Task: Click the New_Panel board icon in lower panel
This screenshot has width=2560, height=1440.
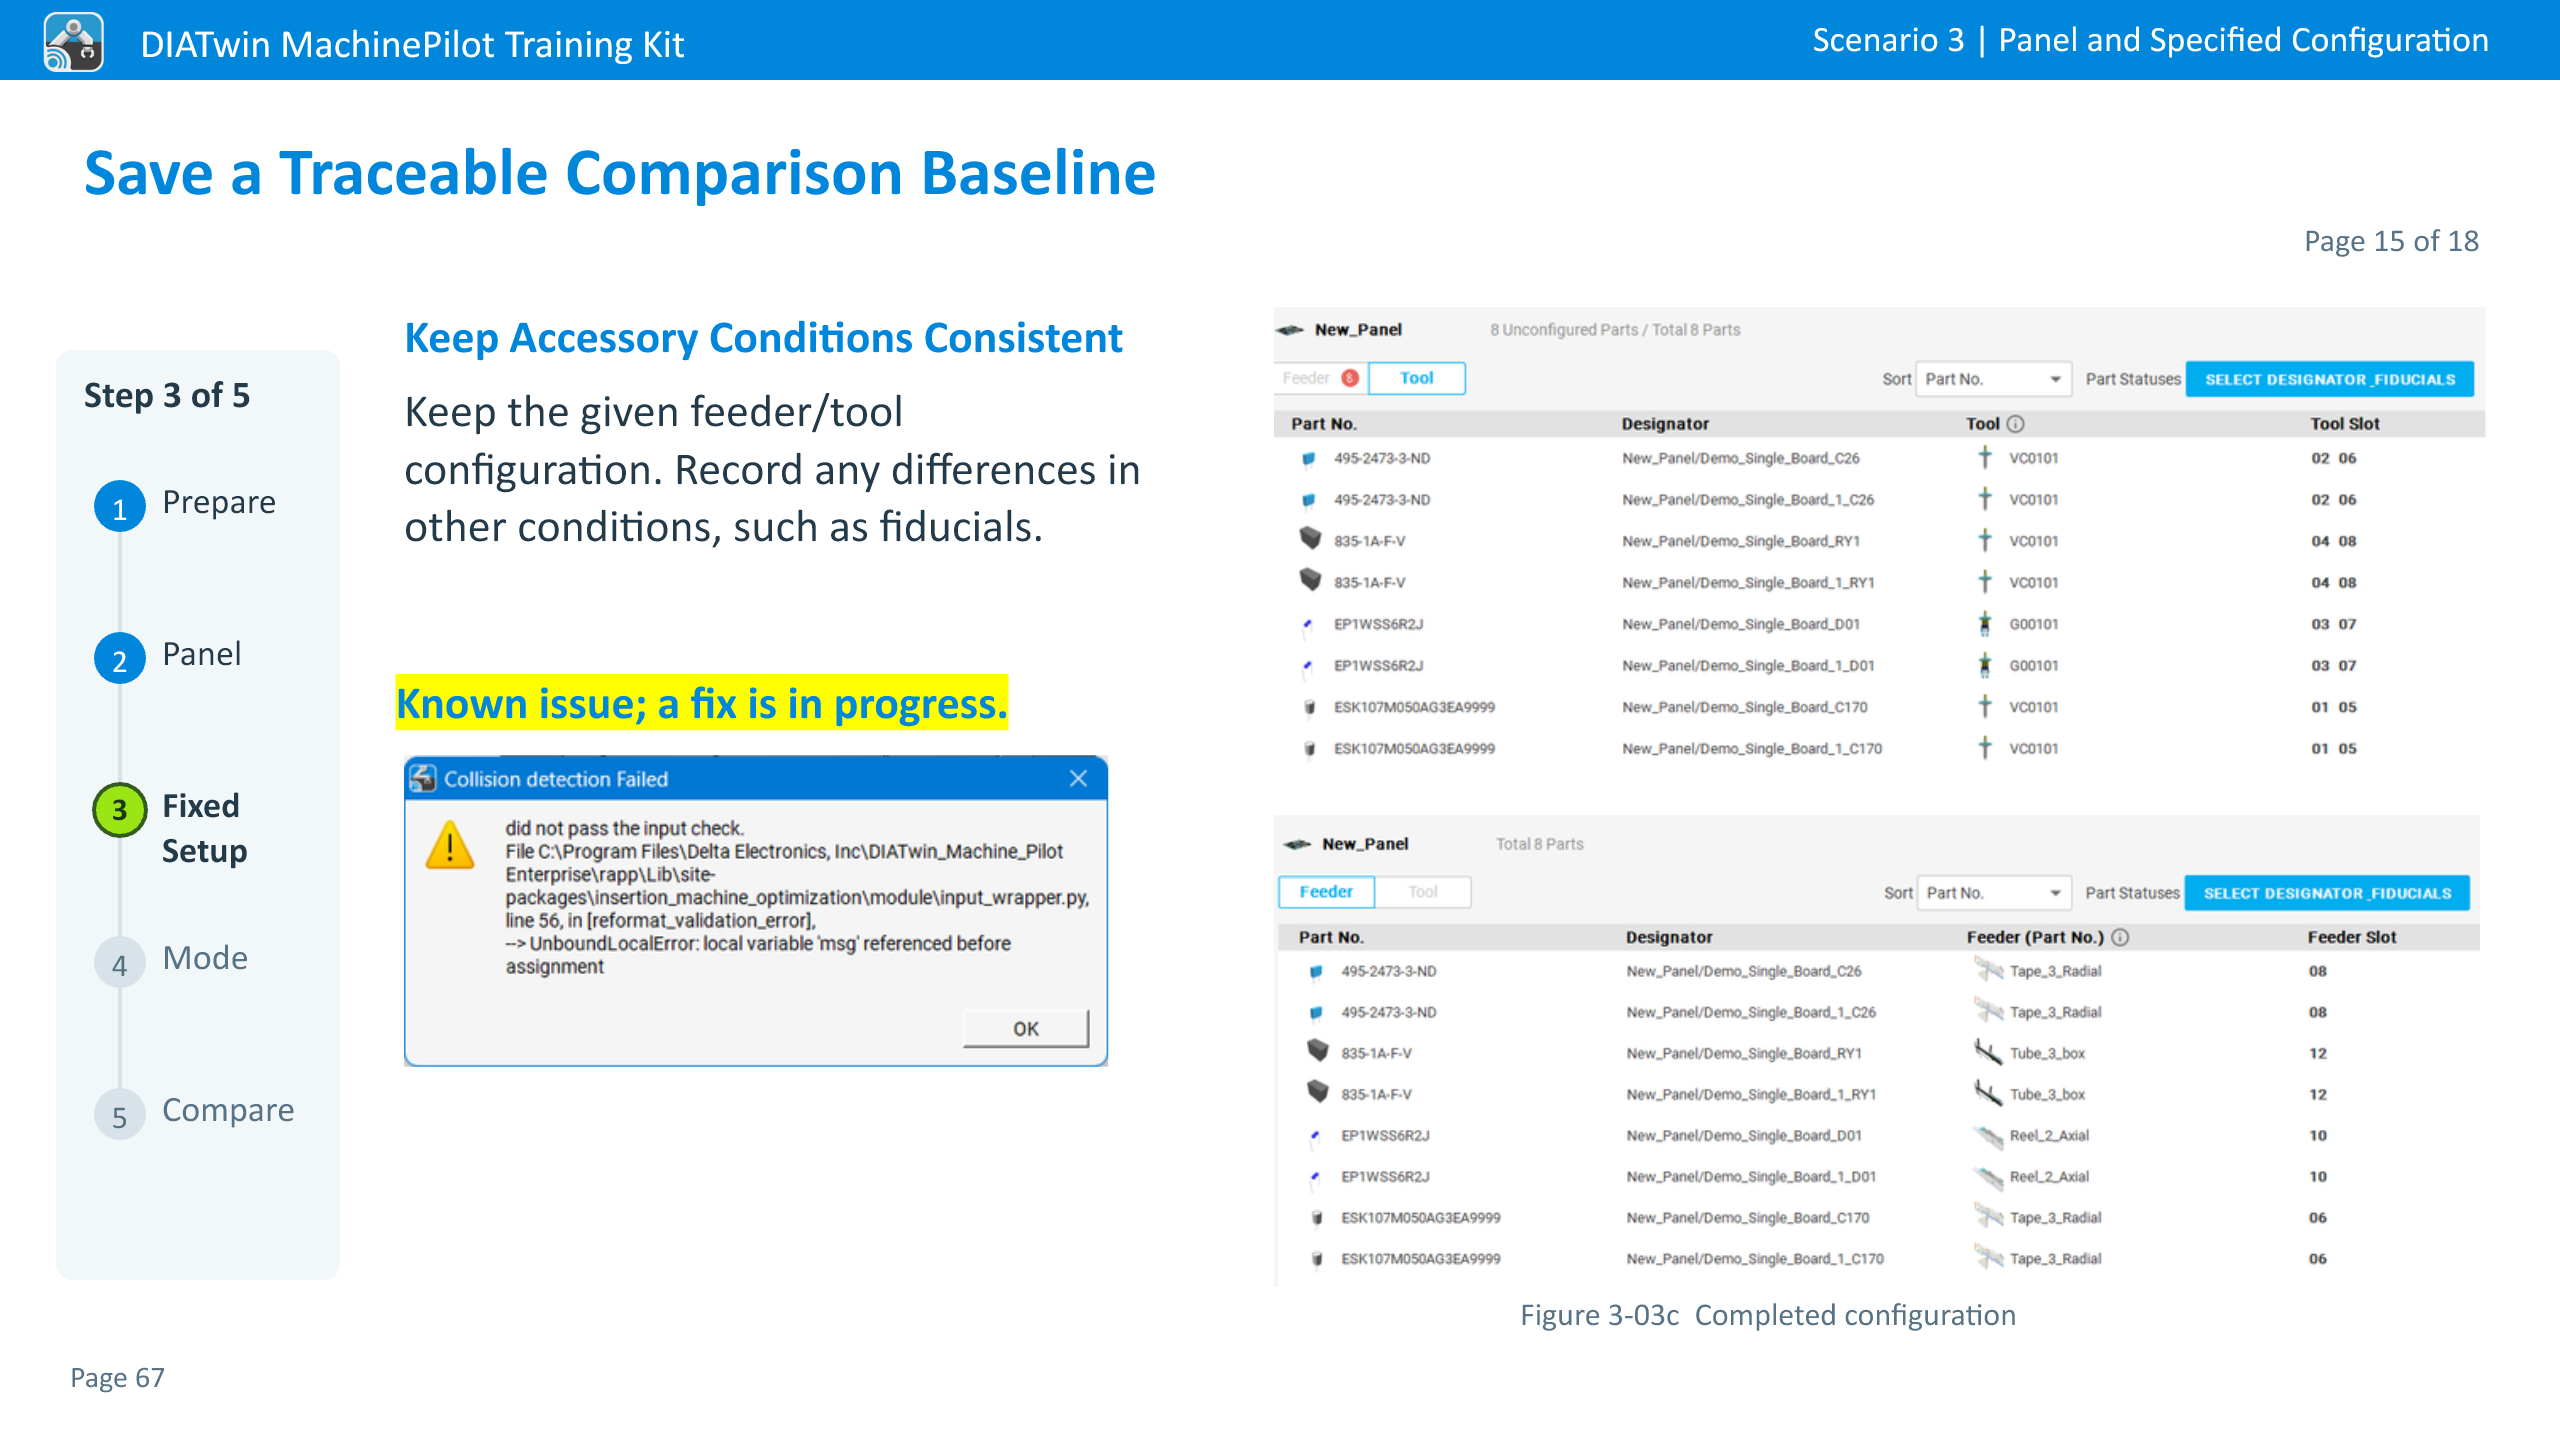Action: [1297, 844]
